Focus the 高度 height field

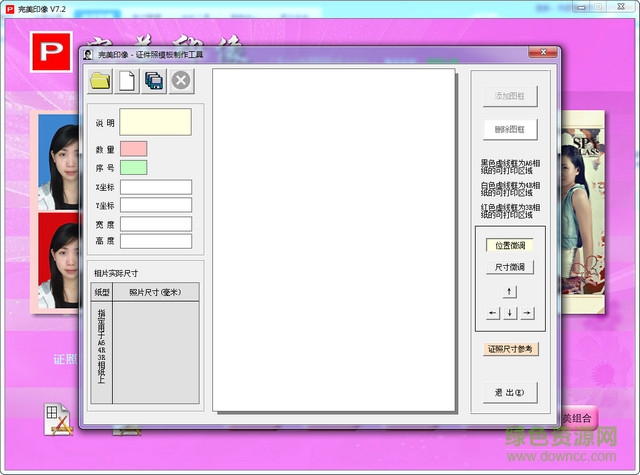[x=156, y=241]
